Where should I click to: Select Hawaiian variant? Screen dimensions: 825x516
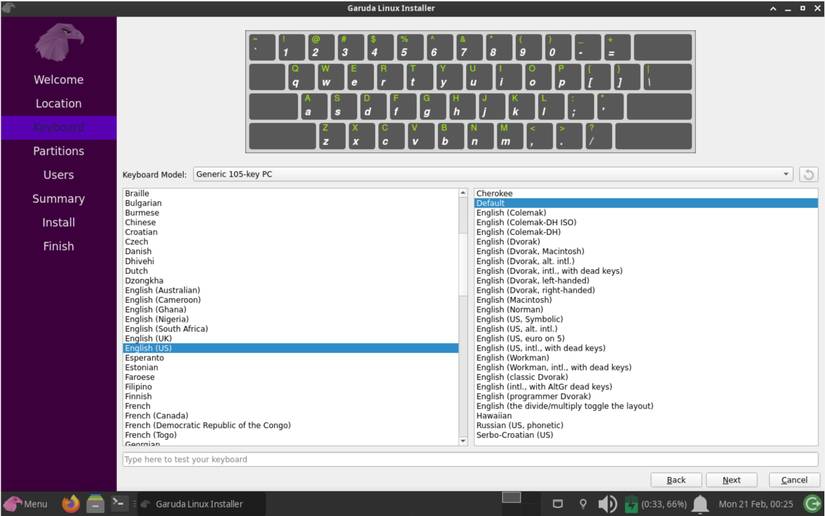pyautogui.click(x=646, y=416)
